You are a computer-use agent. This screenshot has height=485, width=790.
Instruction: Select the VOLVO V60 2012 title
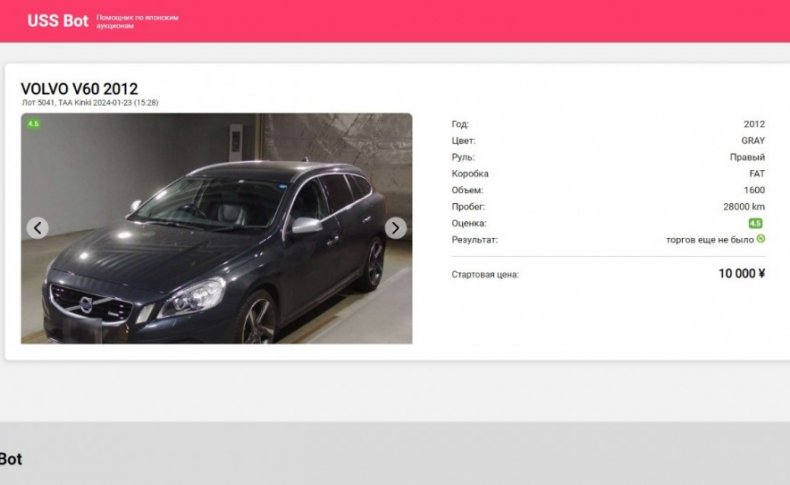coord(79,89)
